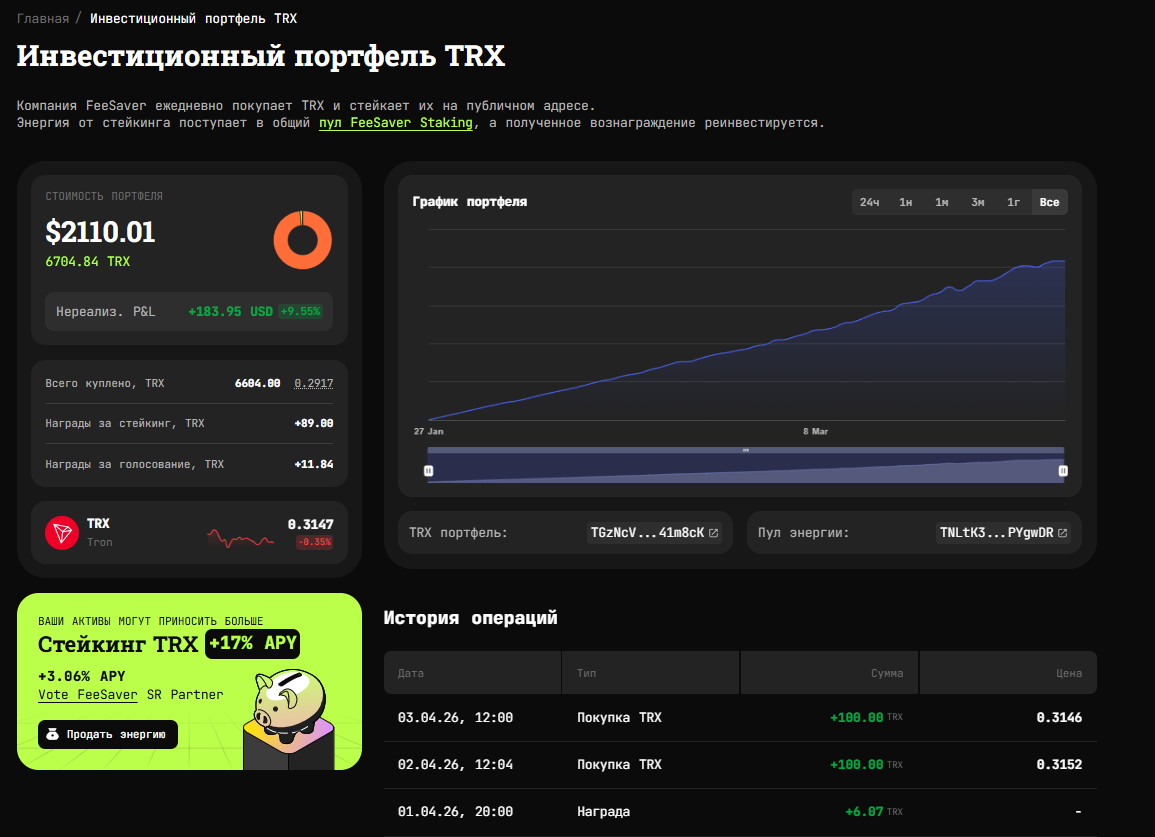This screenshot has height=837, width=1155.
Task: Open external link icon beside TGzNcV address
Action: [x=713, y=533]
